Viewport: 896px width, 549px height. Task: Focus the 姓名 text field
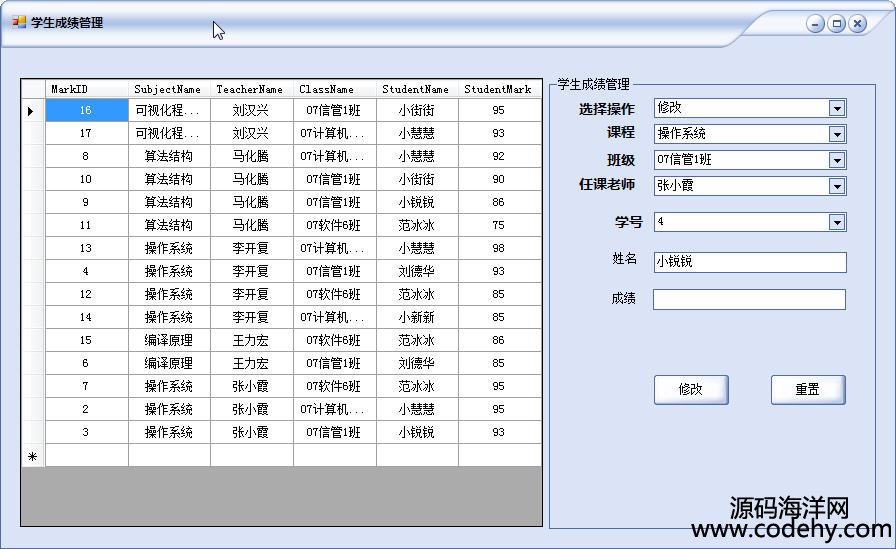point(749,262)
